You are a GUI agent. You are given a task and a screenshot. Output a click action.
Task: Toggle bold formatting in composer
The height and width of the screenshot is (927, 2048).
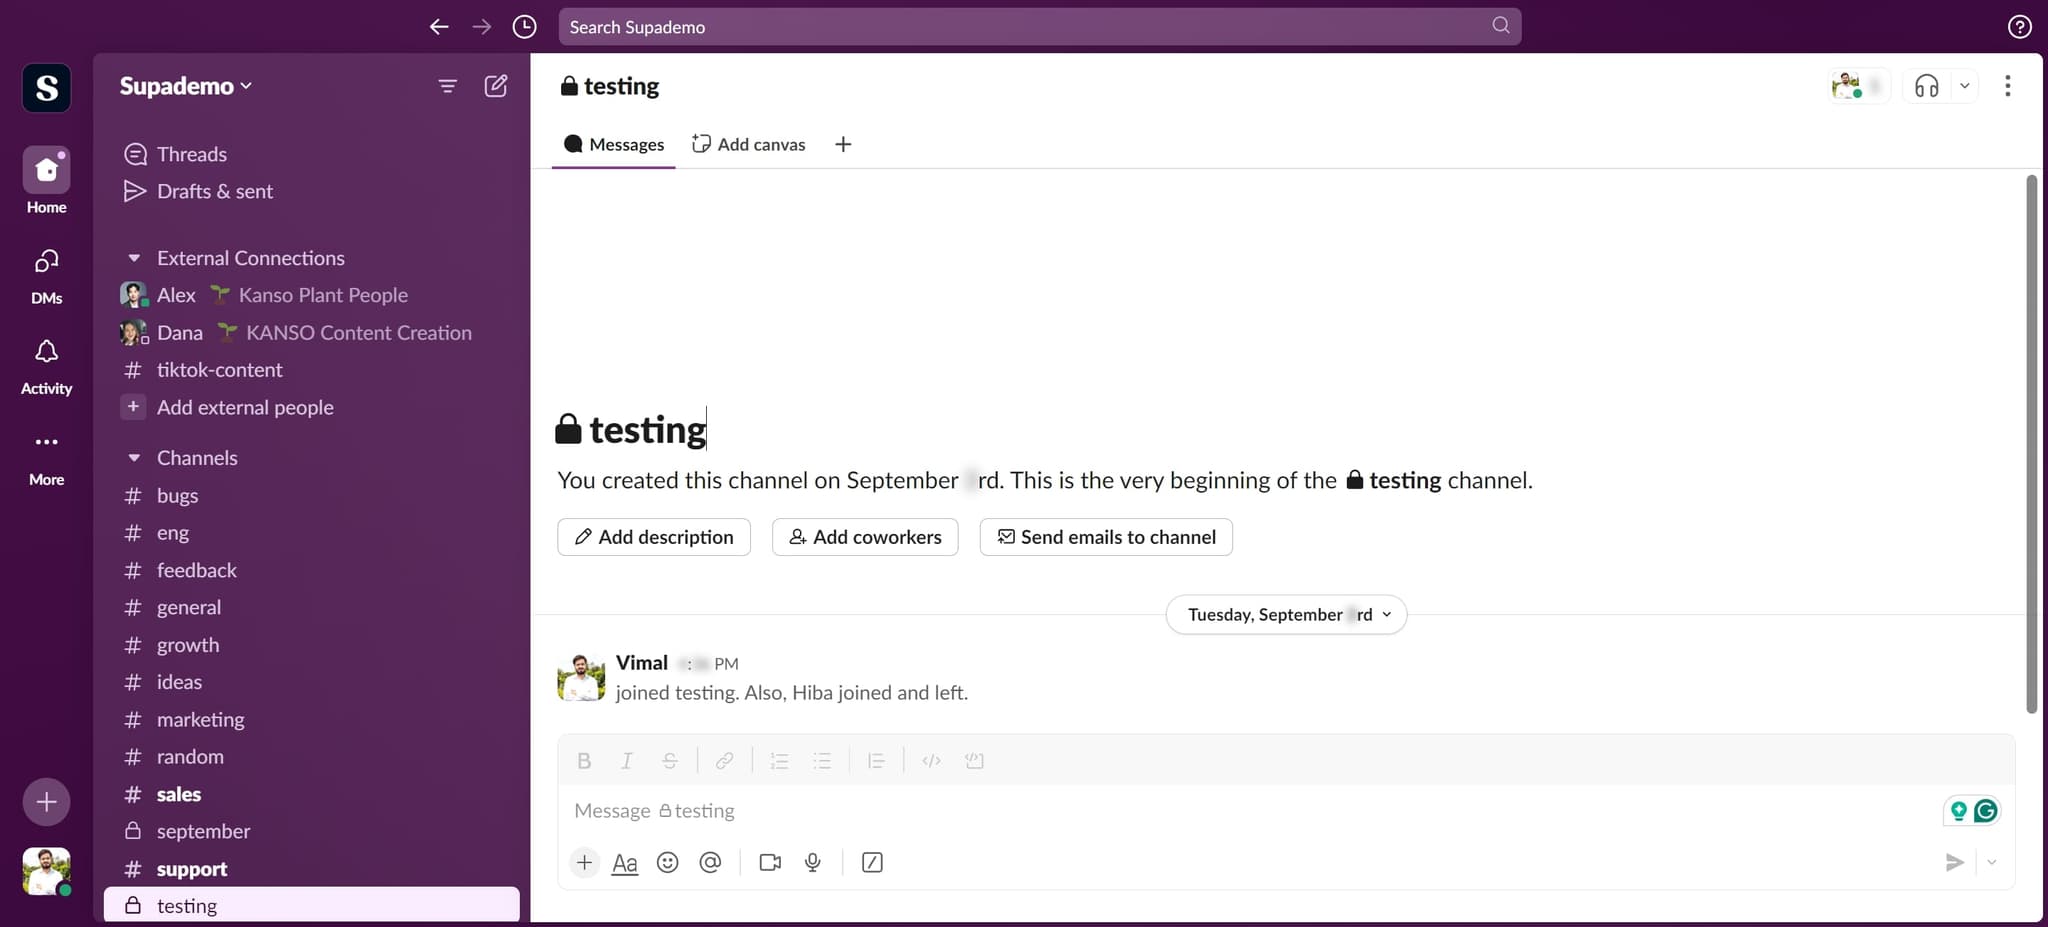584,761
